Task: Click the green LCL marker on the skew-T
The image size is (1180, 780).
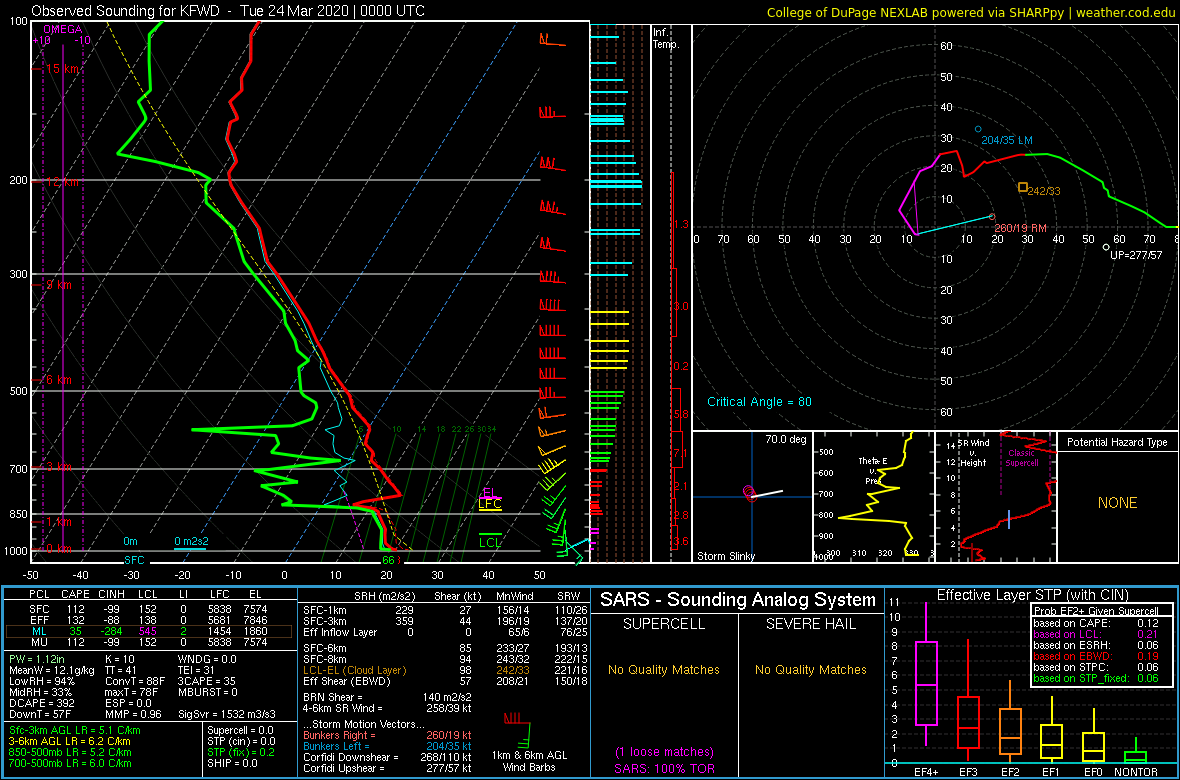Action: (x=491, y=541)
